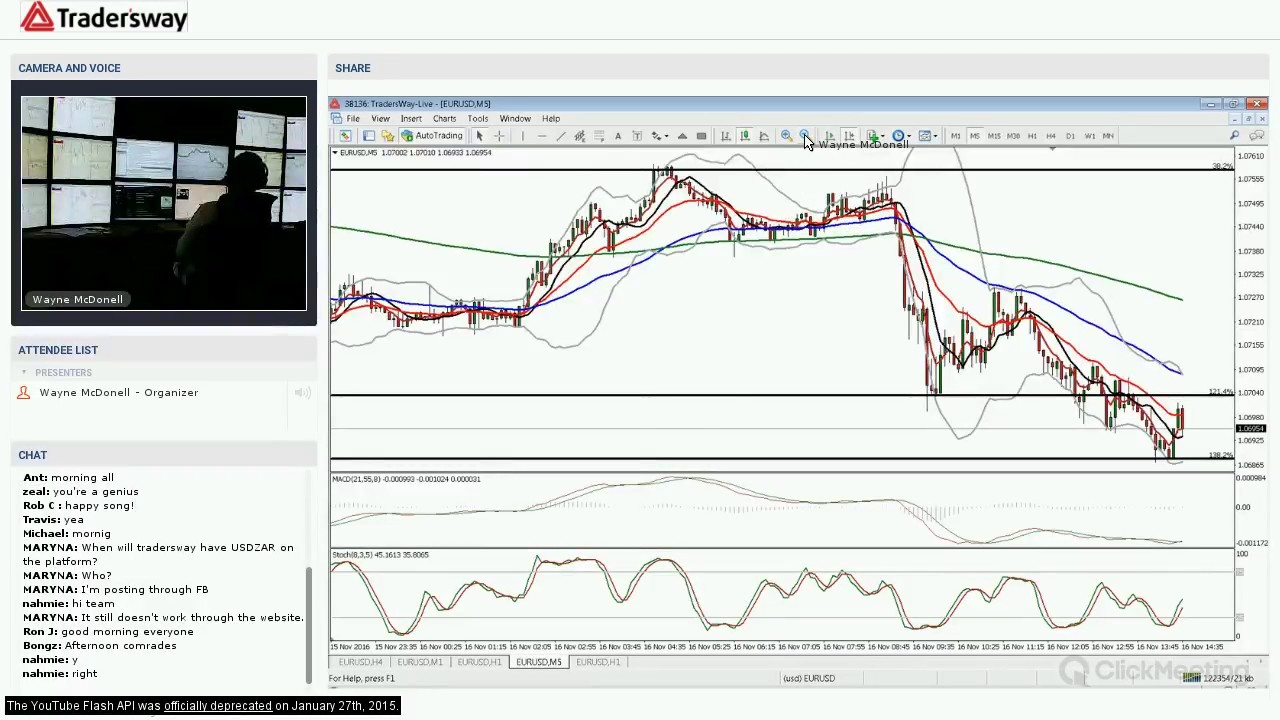Click the presenter icon beside Wayne McDonell

pos(24,393)
